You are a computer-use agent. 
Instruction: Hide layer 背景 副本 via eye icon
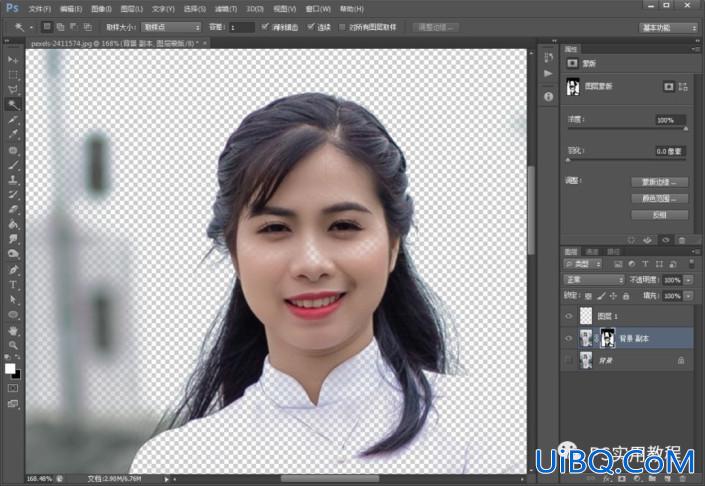point(569,339)
